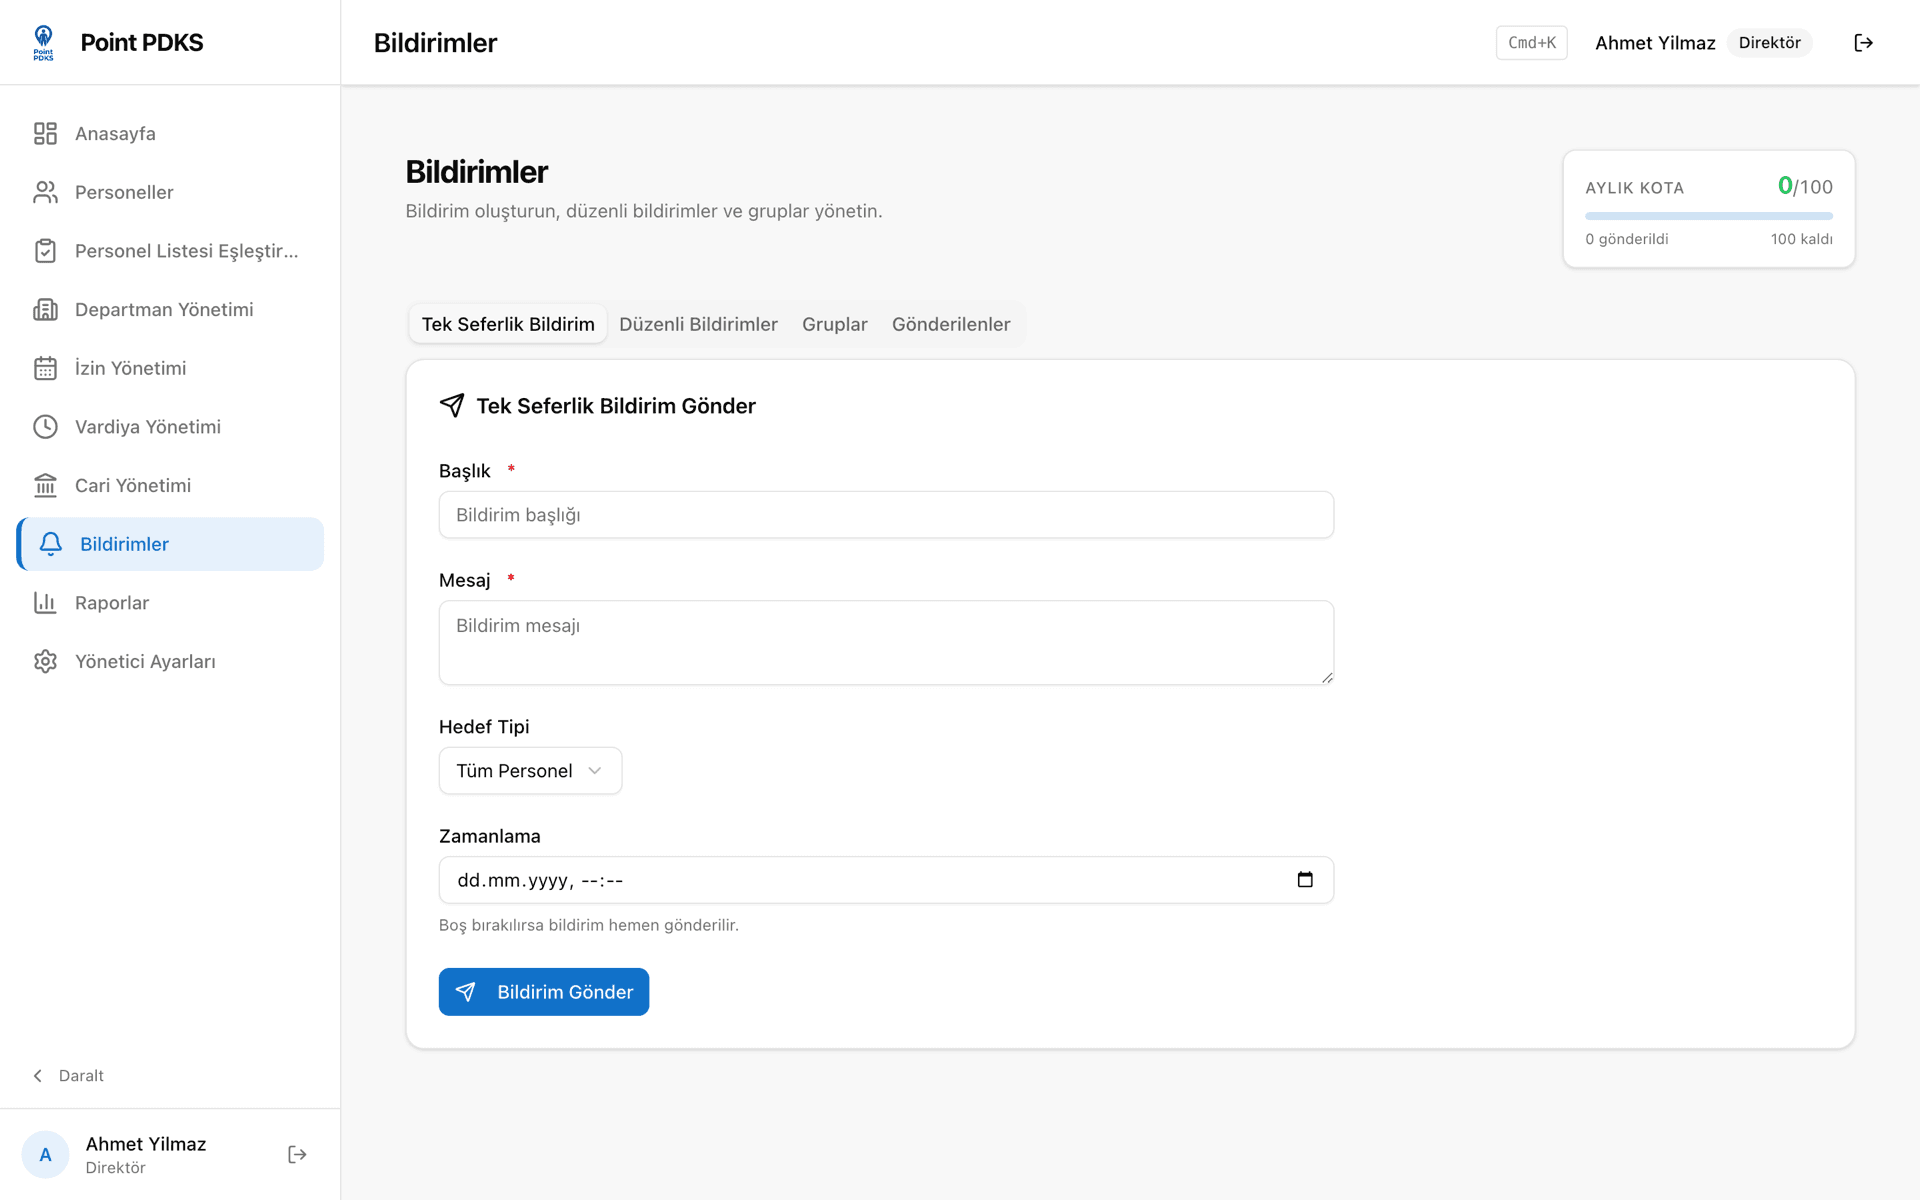Click the Yönetici Ayarları gear icon
The image size is (1920, 1200).
coord(45,661)
